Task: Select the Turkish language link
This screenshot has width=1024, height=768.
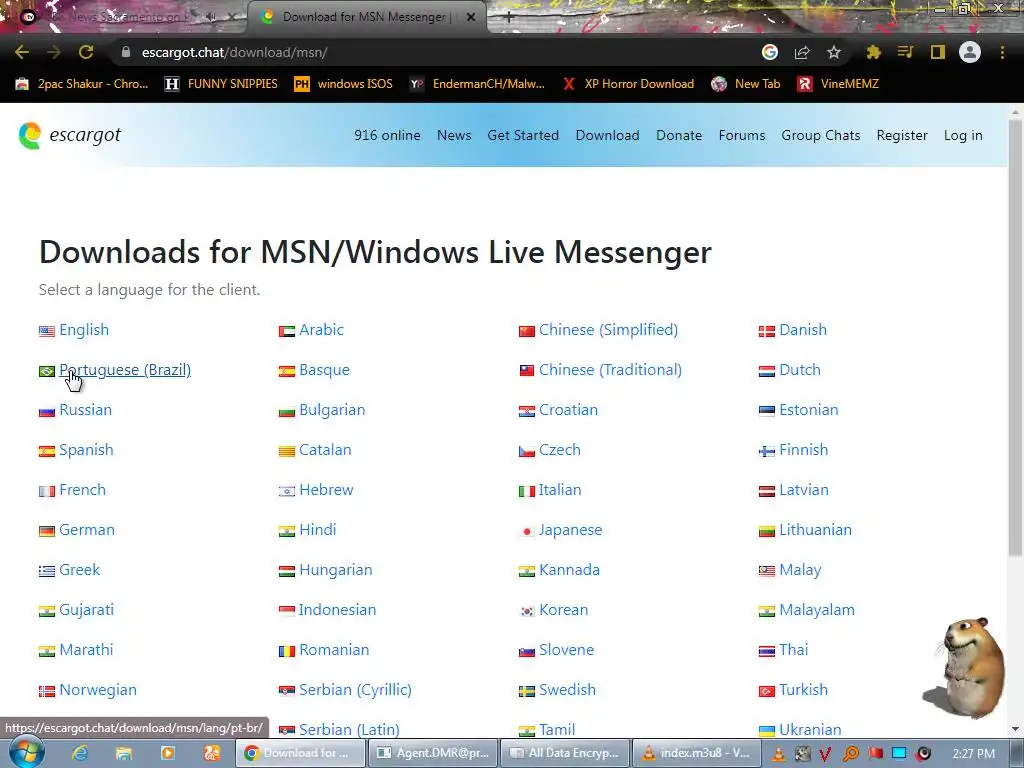Action: click(x=803, y=690)
